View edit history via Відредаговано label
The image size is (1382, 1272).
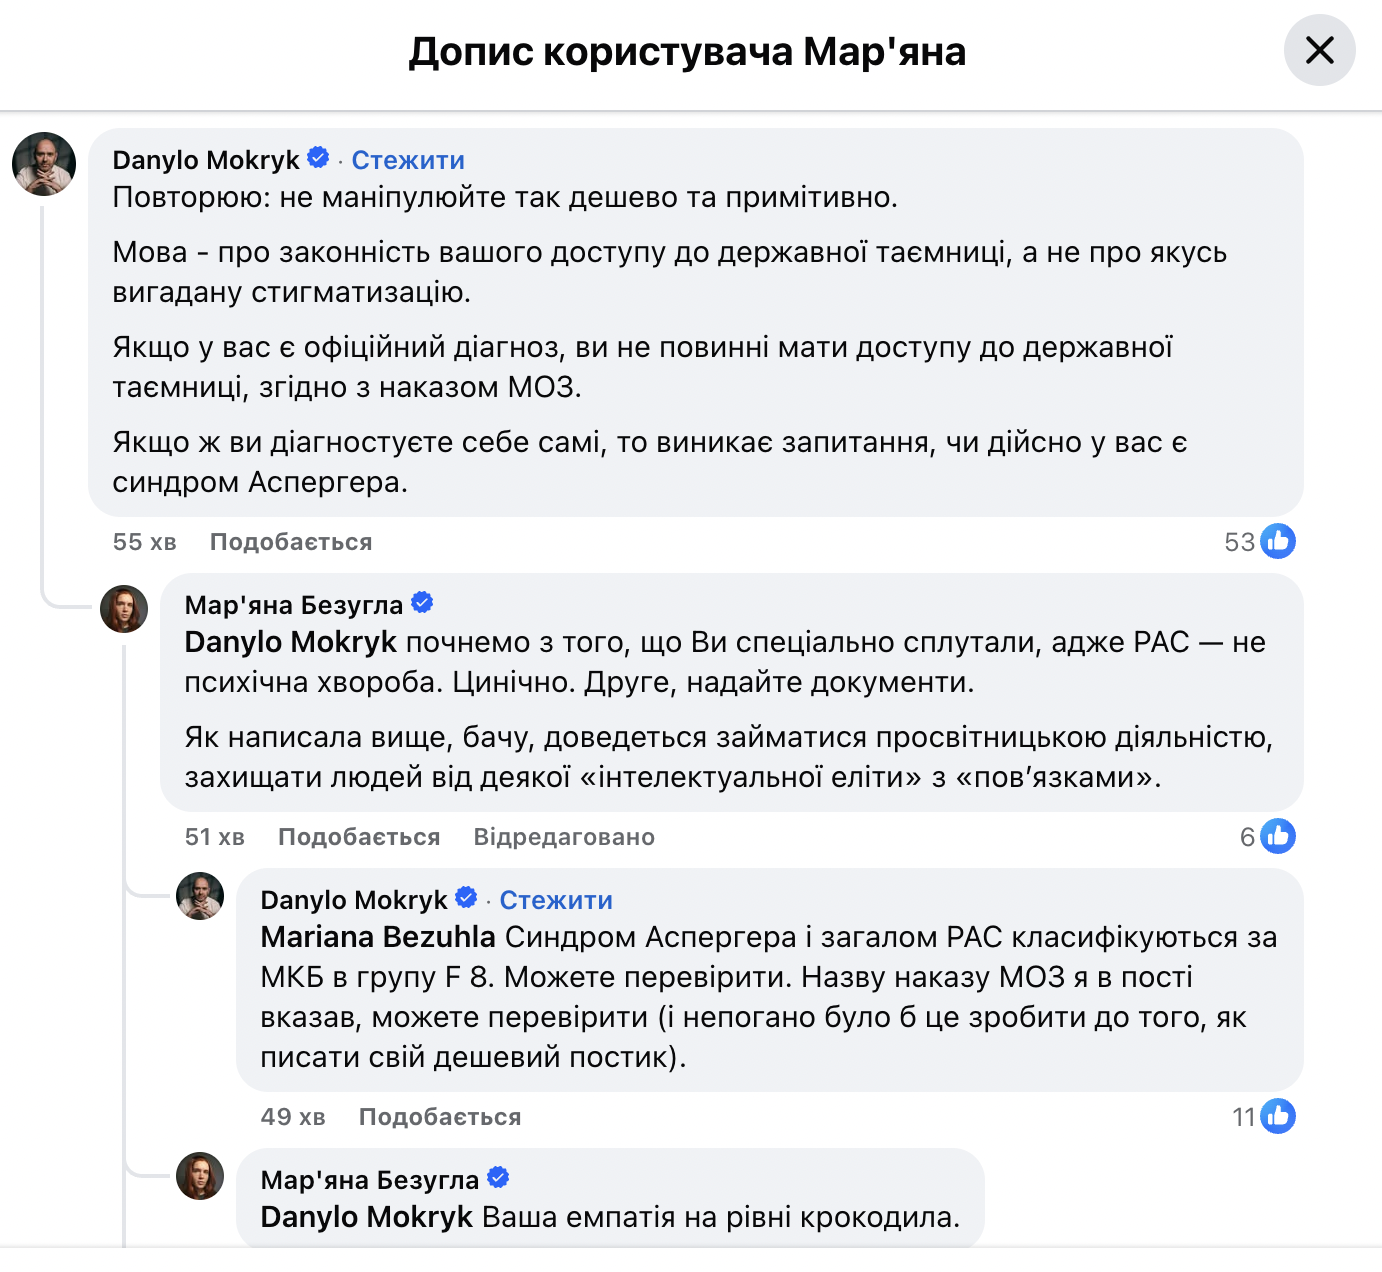click(564, 837)
